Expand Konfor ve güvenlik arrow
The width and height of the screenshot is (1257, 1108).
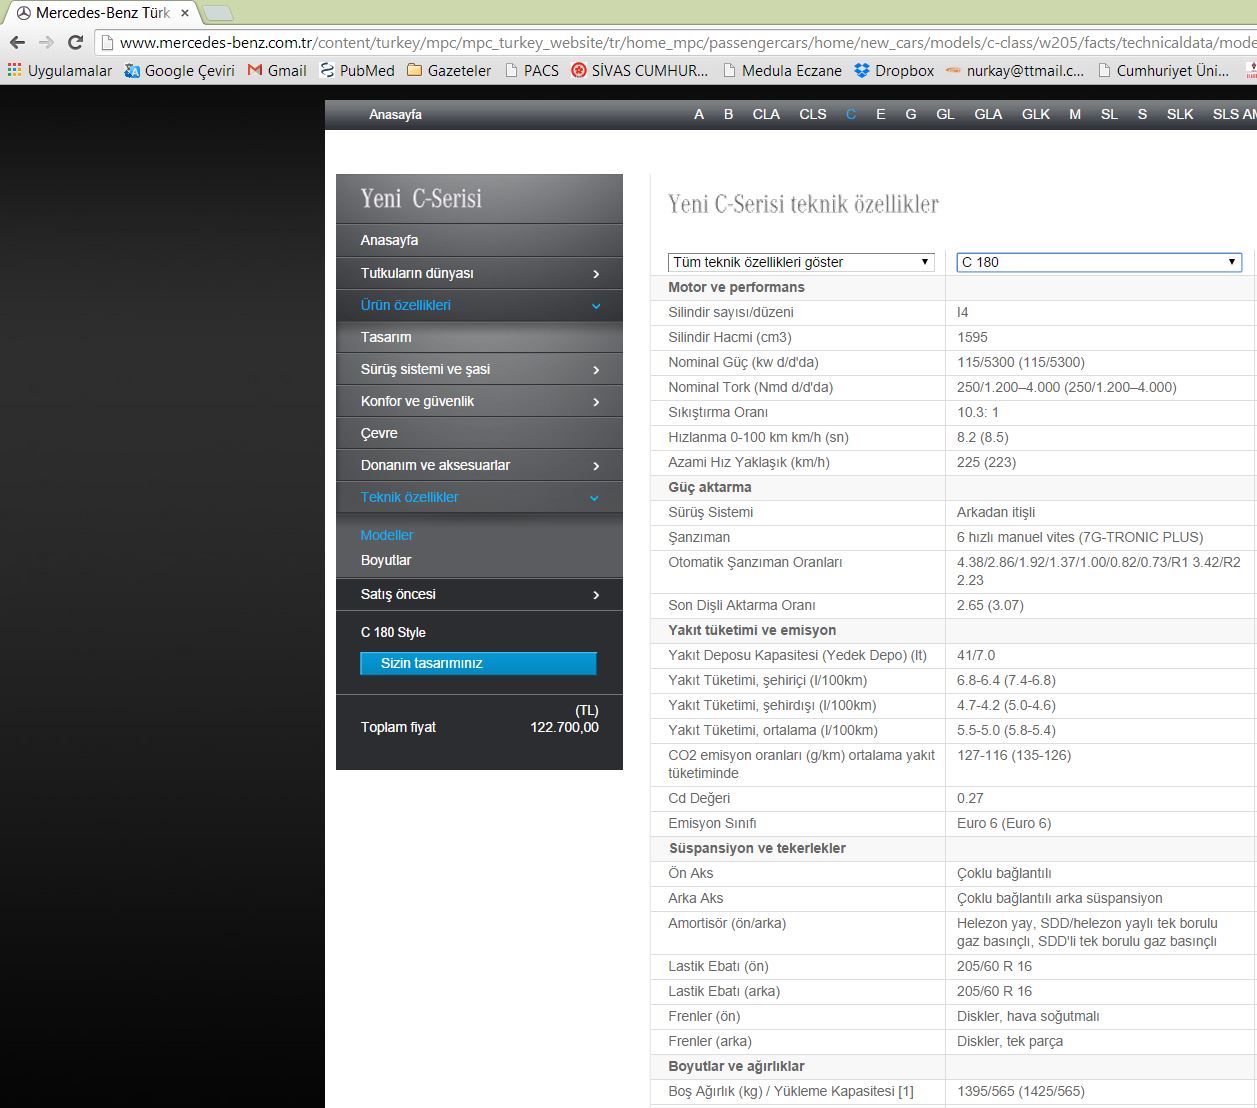coord(596,402)
